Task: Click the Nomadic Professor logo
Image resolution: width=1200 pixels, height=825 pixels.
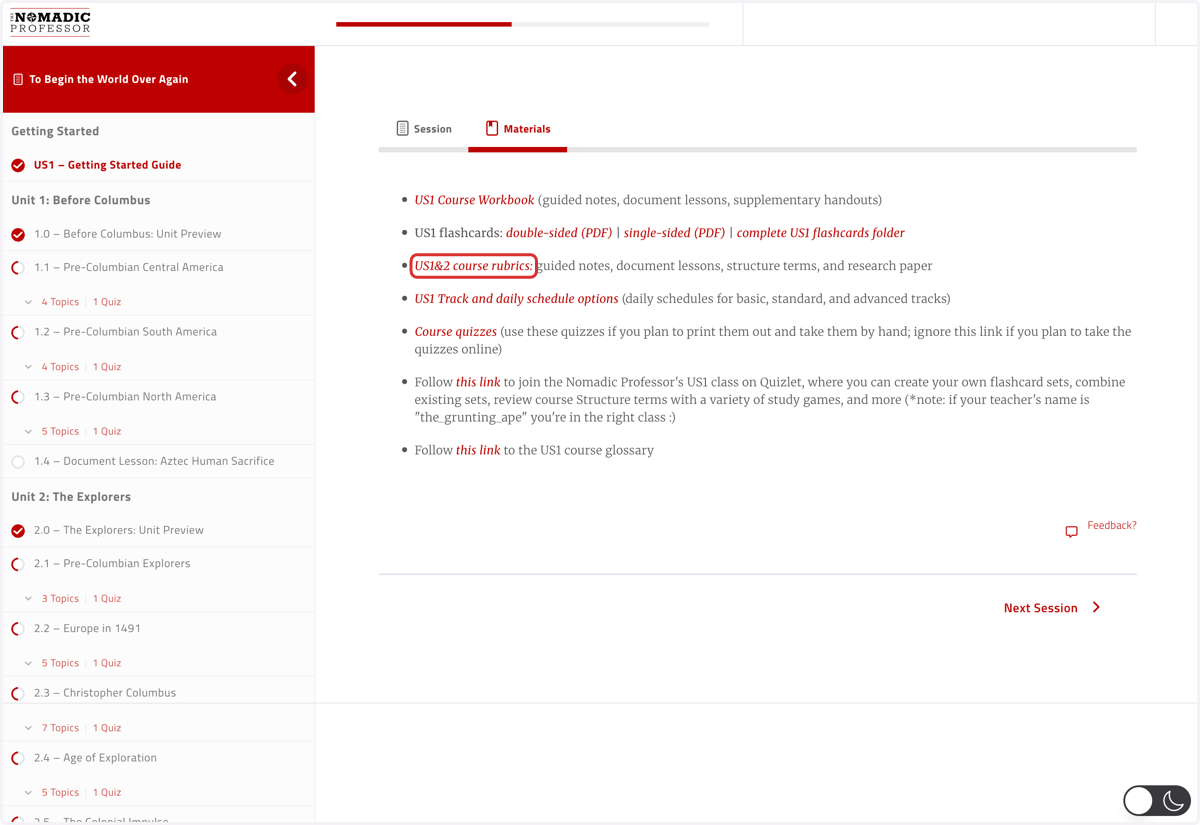Action: tap(50, 22)
